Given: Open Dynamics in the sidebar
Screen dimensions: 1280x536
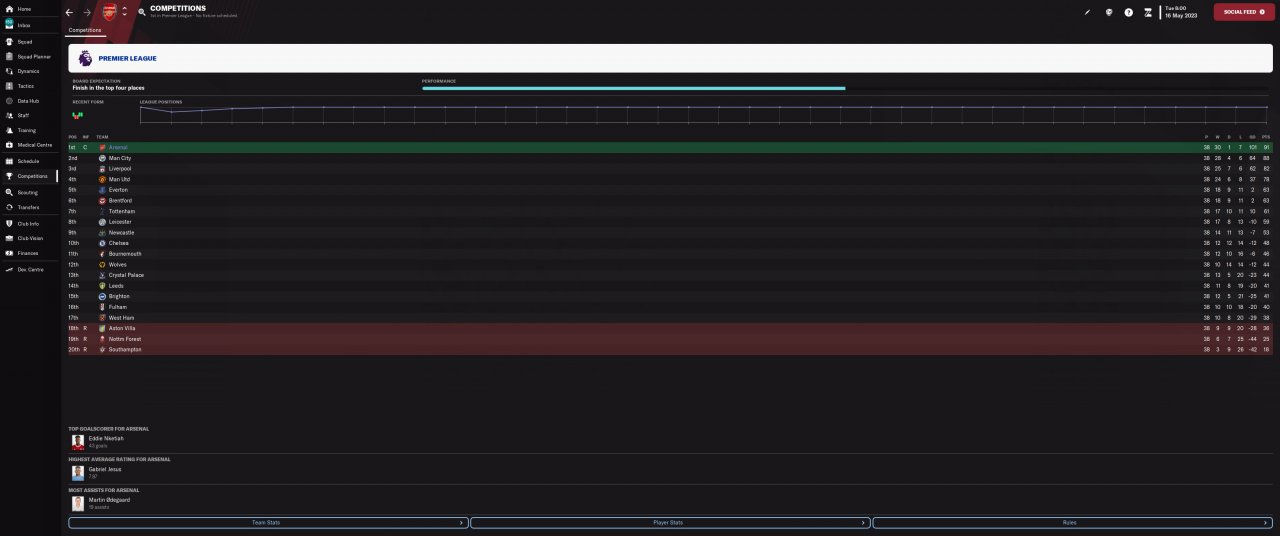Looking at the screenshot, I should (28, 71).
